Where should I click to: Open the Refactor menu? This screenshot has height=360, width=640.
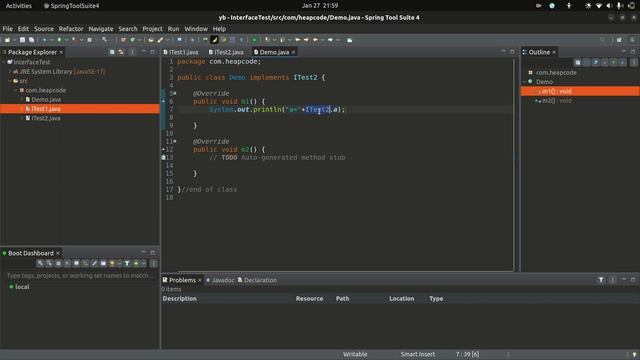(71, 29)
